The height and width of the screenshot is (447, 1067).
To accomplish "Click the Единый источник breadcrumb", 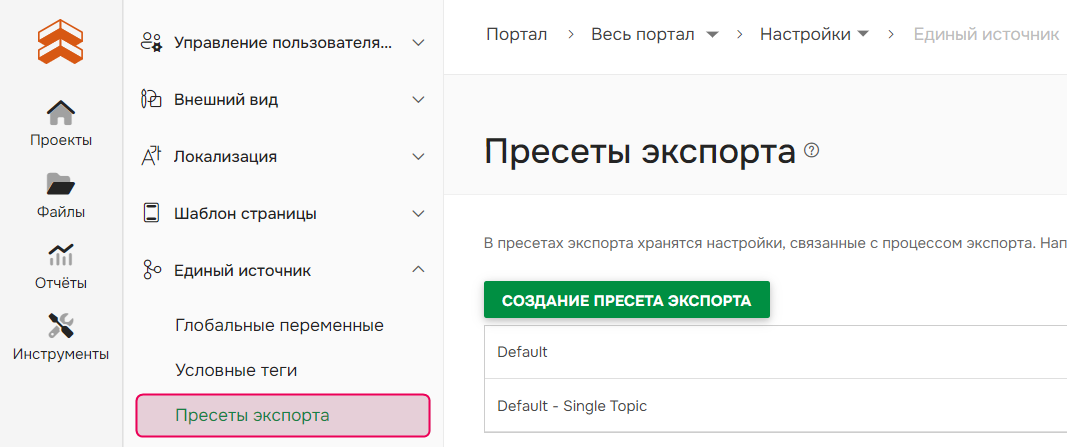I will [x=986, y=34].
